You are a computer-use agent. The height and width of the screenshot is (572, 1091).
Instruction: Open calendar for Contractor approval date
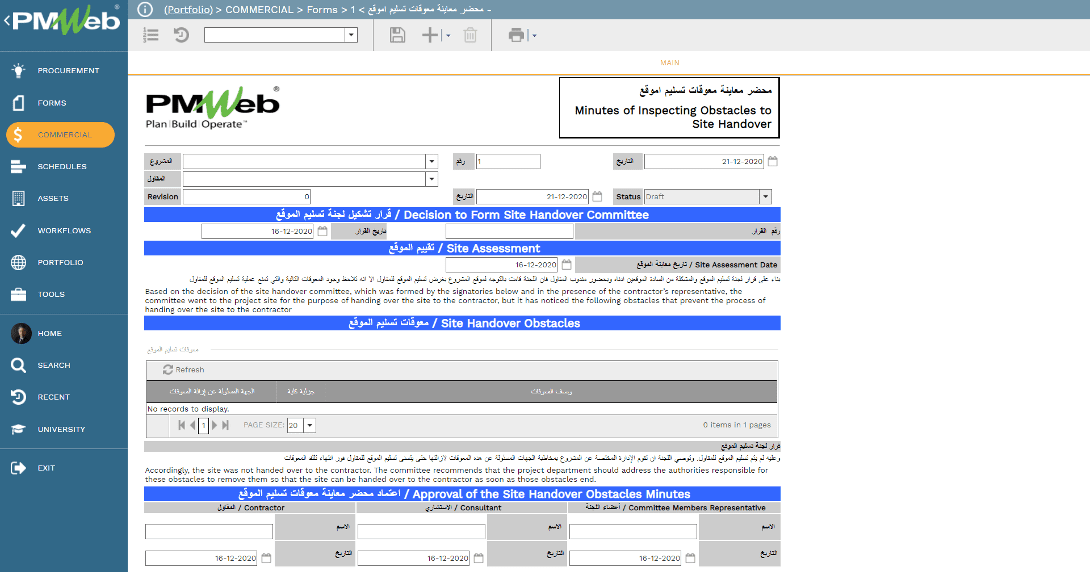click(x=266, y=558)
